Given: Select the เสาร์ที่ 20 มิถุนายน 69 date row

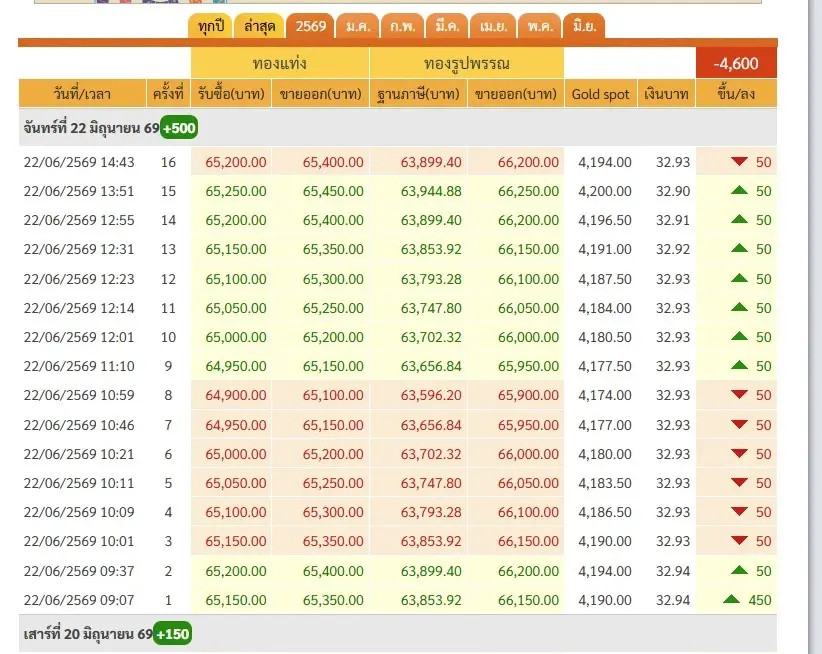Looking at the screenshot, I should click(x=398, y=634).
